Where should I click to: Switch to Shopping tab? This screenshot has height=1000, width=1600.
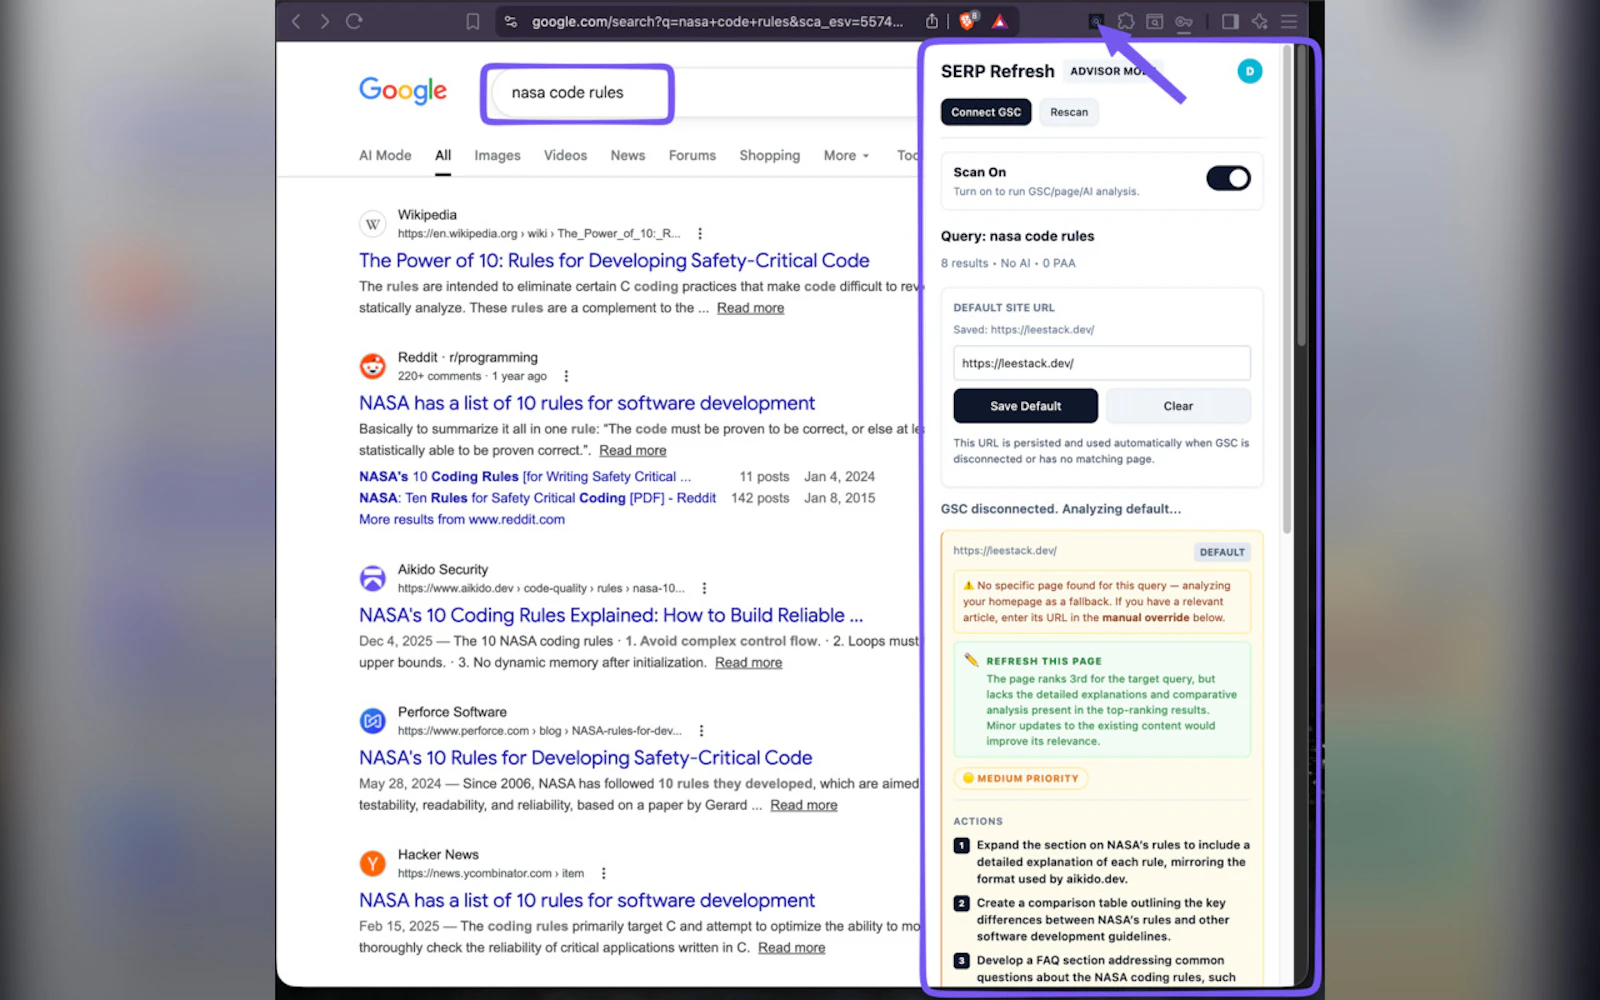coord(769,155)
